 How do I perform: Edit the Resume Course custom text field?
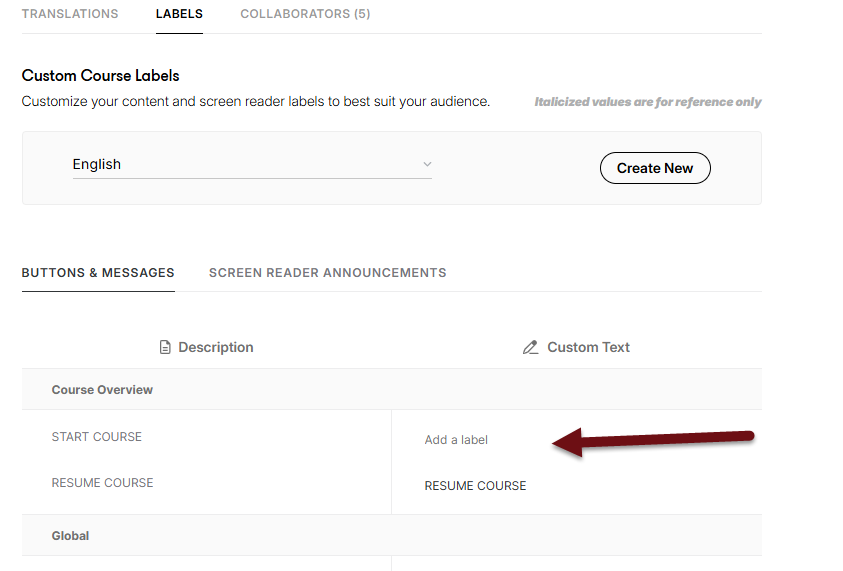click(x=475, y=486)
